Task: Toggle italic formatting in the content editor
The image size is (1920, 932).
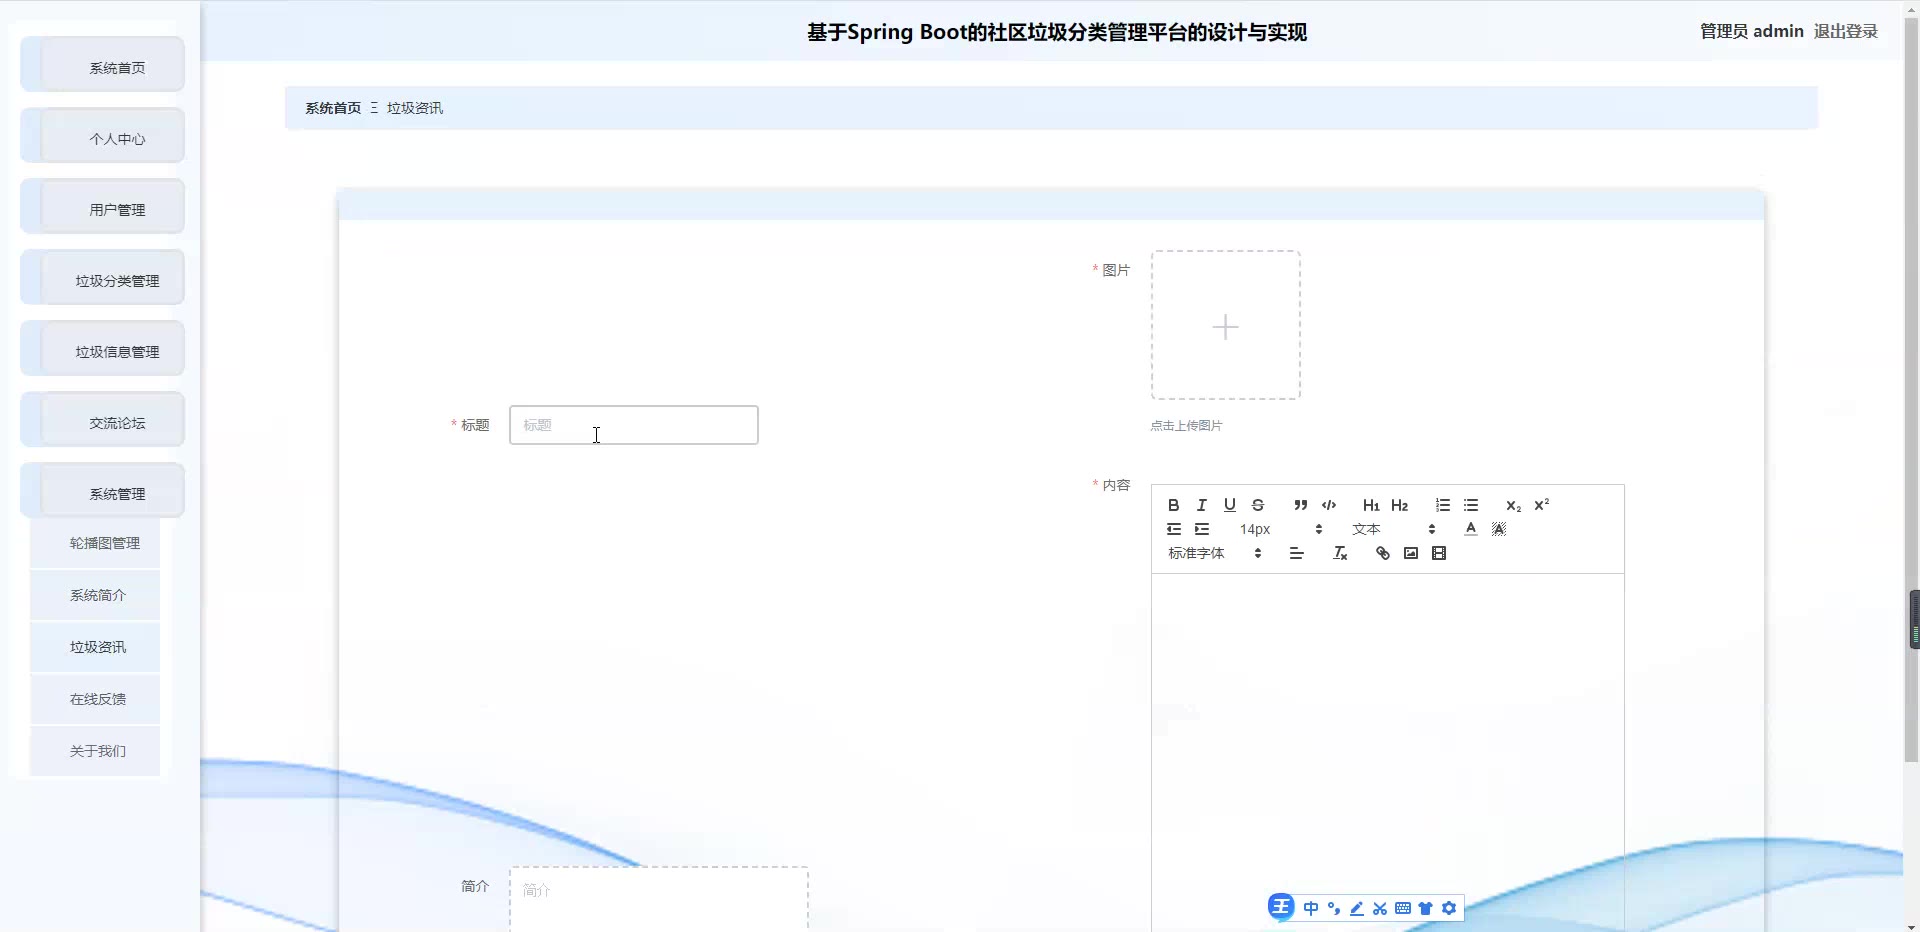Action: 1202,505
